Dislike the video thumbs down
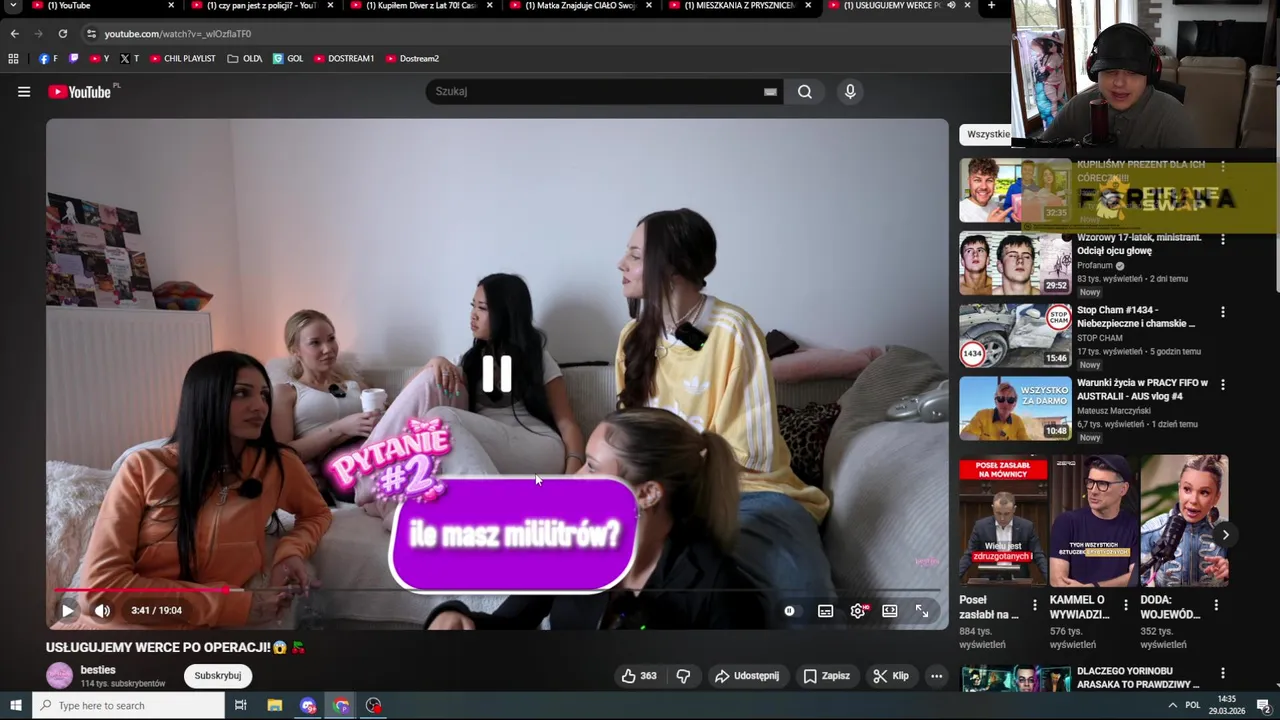The width and height of the screenshot is (1280, 720). click(683, 676)
